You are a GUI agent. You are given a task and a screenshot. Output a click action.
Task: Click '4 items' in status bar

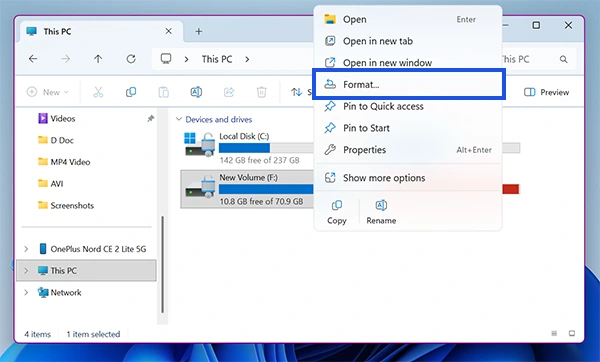38,334
